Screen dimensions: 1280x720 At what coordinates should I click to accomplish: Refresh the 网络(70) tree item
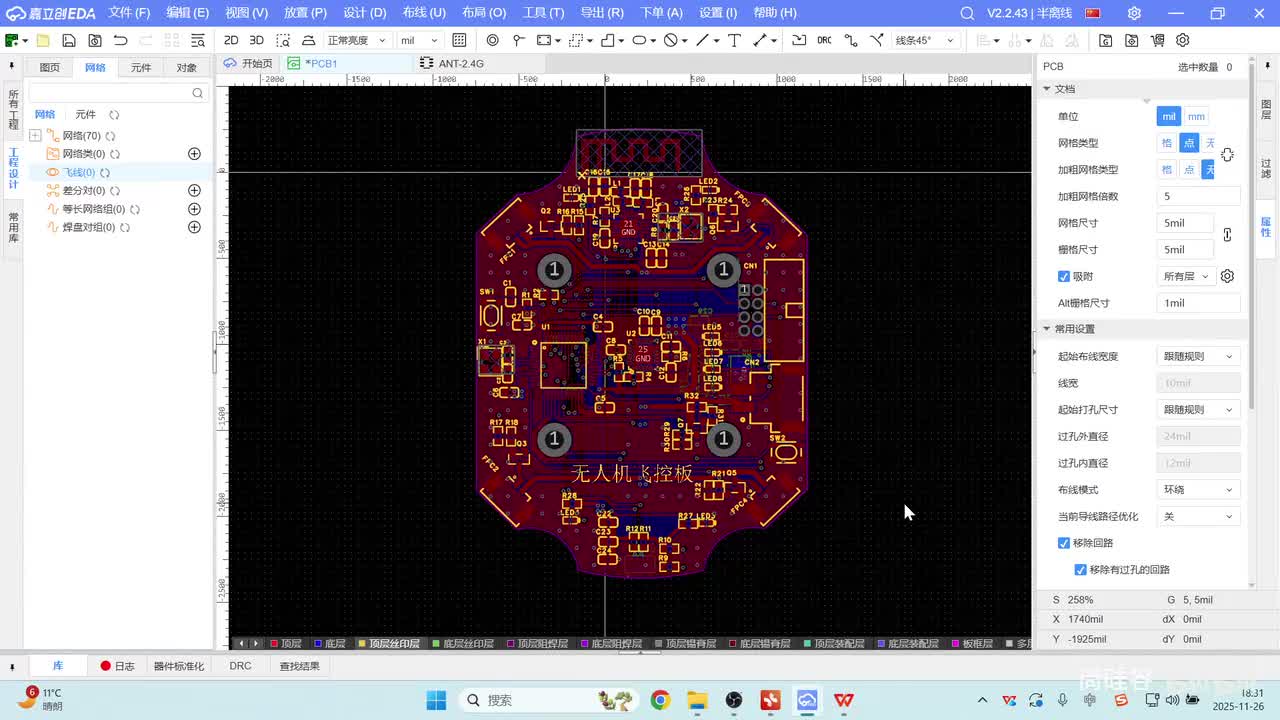111,136
